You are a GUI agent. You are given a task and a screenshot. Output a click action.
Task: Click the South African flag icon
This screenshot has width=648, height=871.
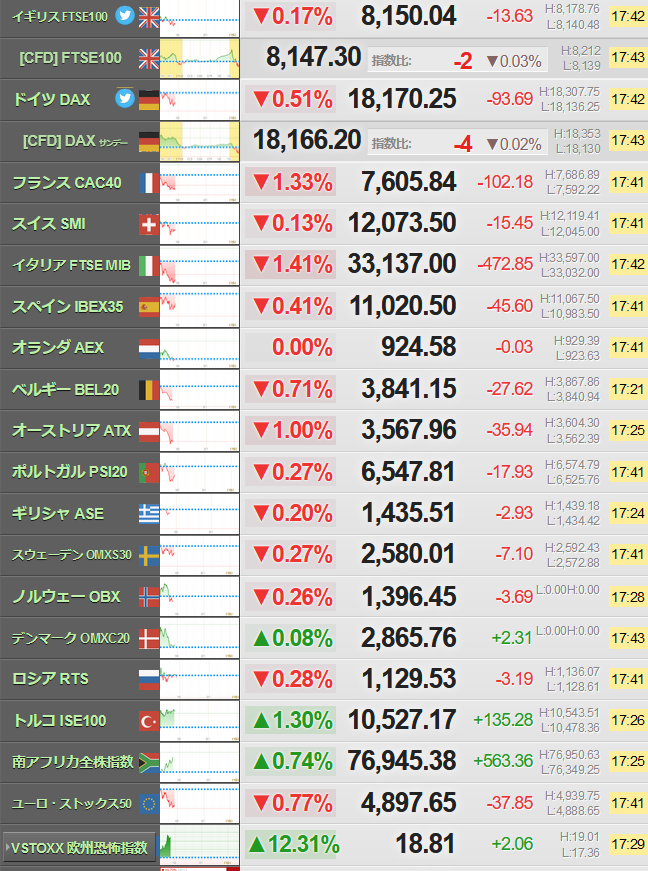pyautogui.click(x=149, y=763)
